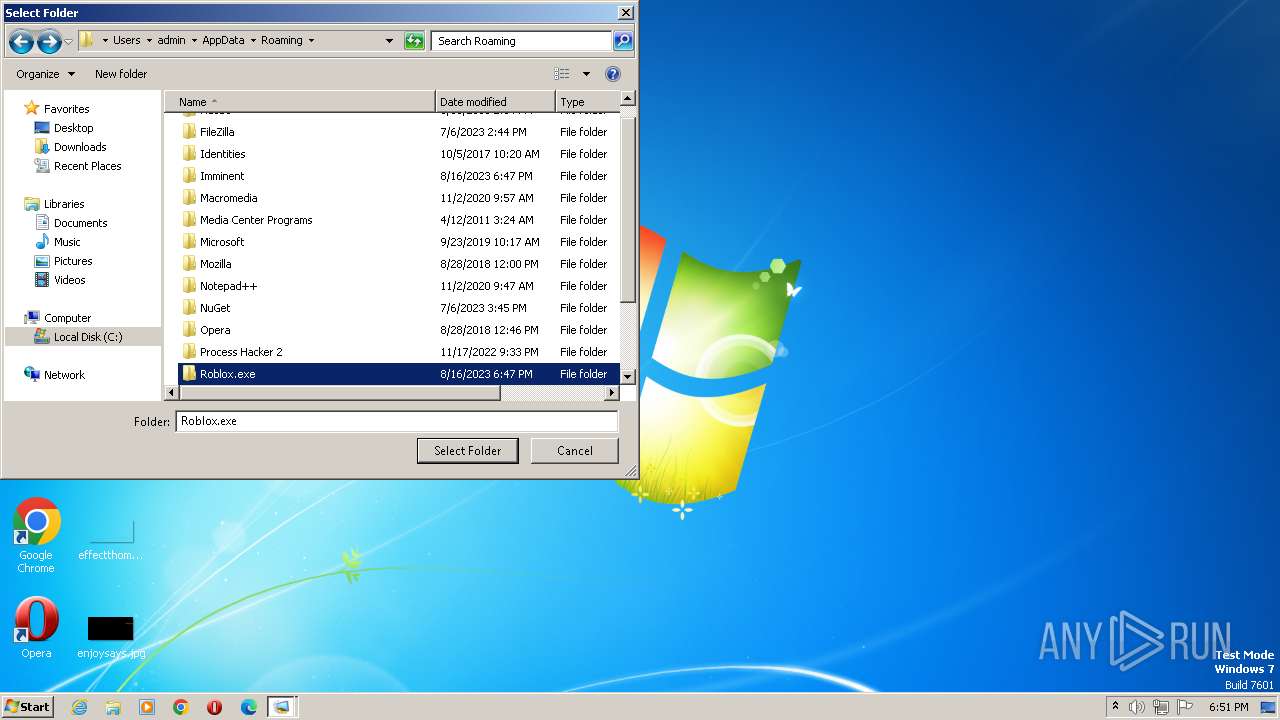Select the Notepad++ folder icon
The image size is (1280, 720).
189,286
